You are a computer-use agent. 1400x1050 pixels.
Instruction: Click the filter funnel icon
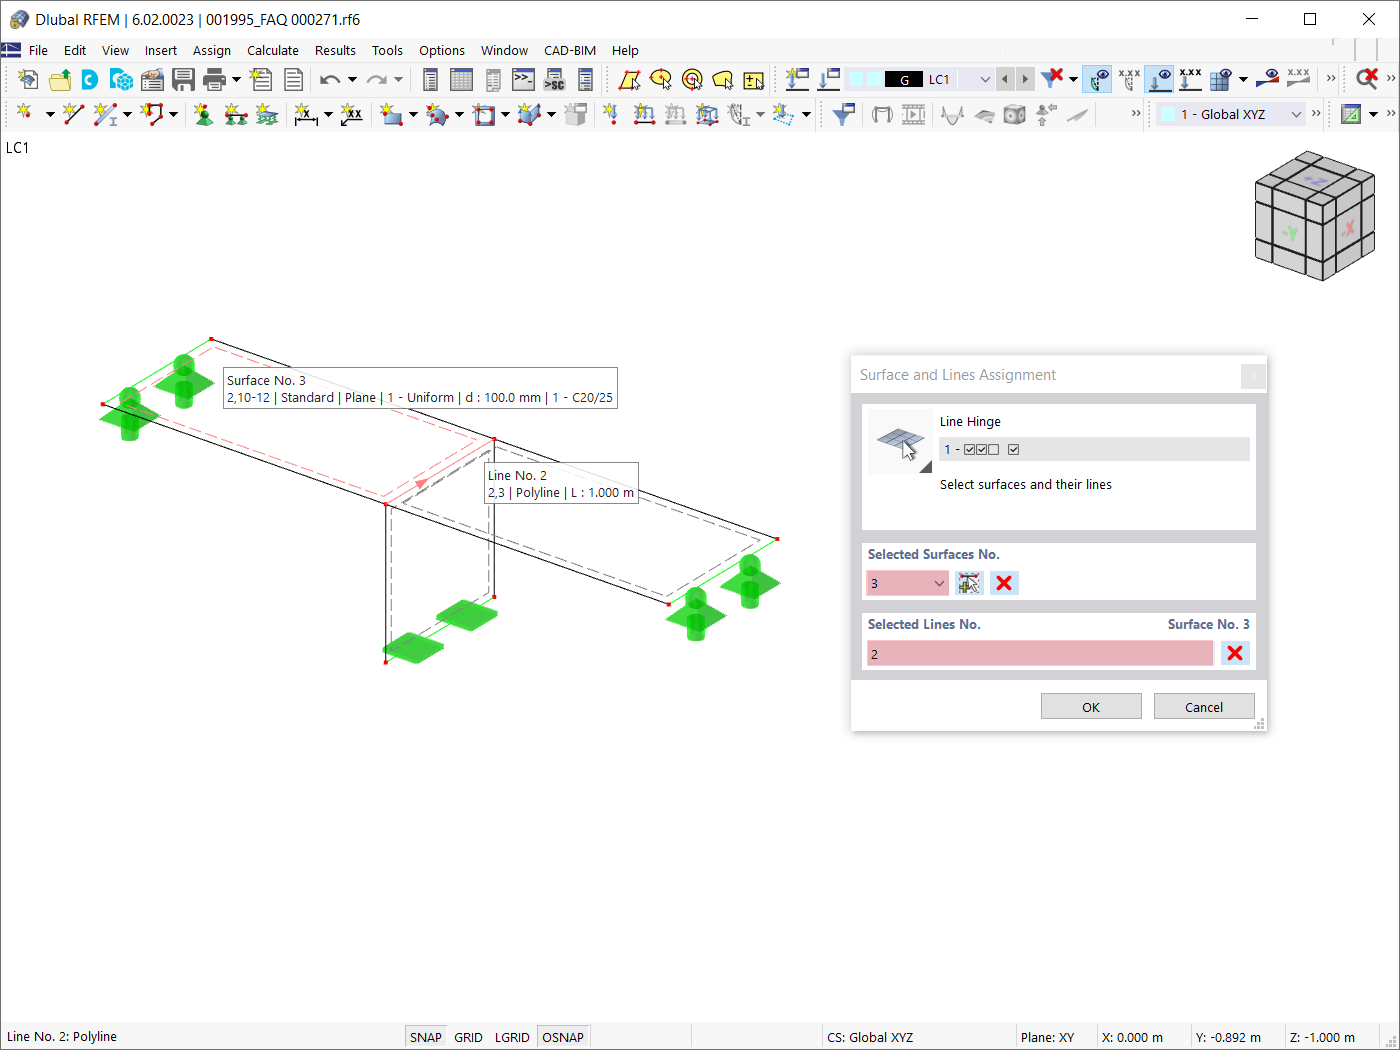pos(843,114)
